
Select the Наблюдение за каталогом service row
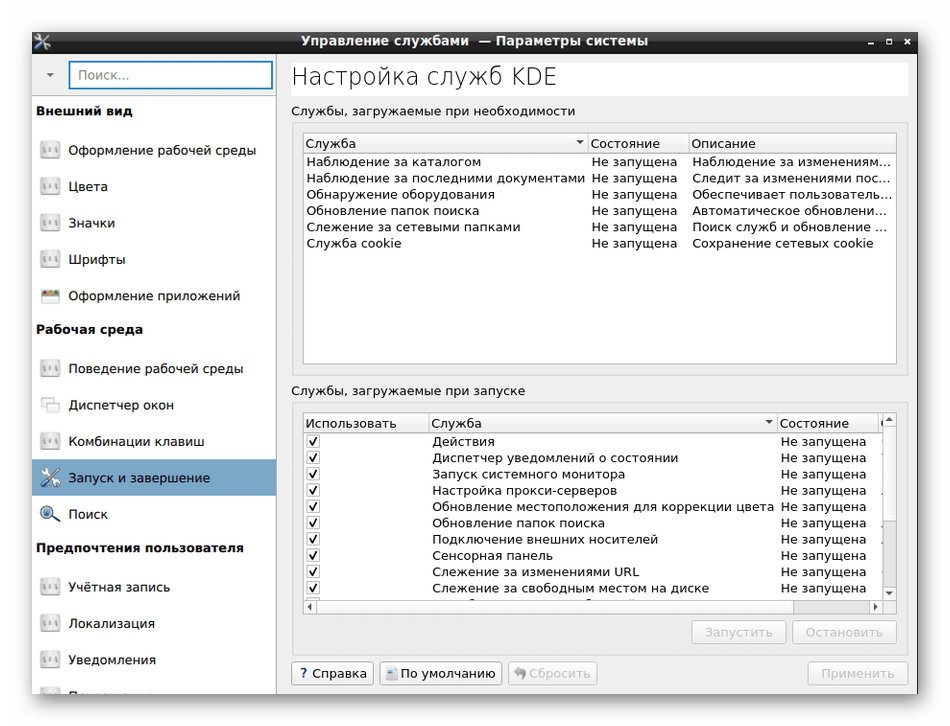point(599,162)
